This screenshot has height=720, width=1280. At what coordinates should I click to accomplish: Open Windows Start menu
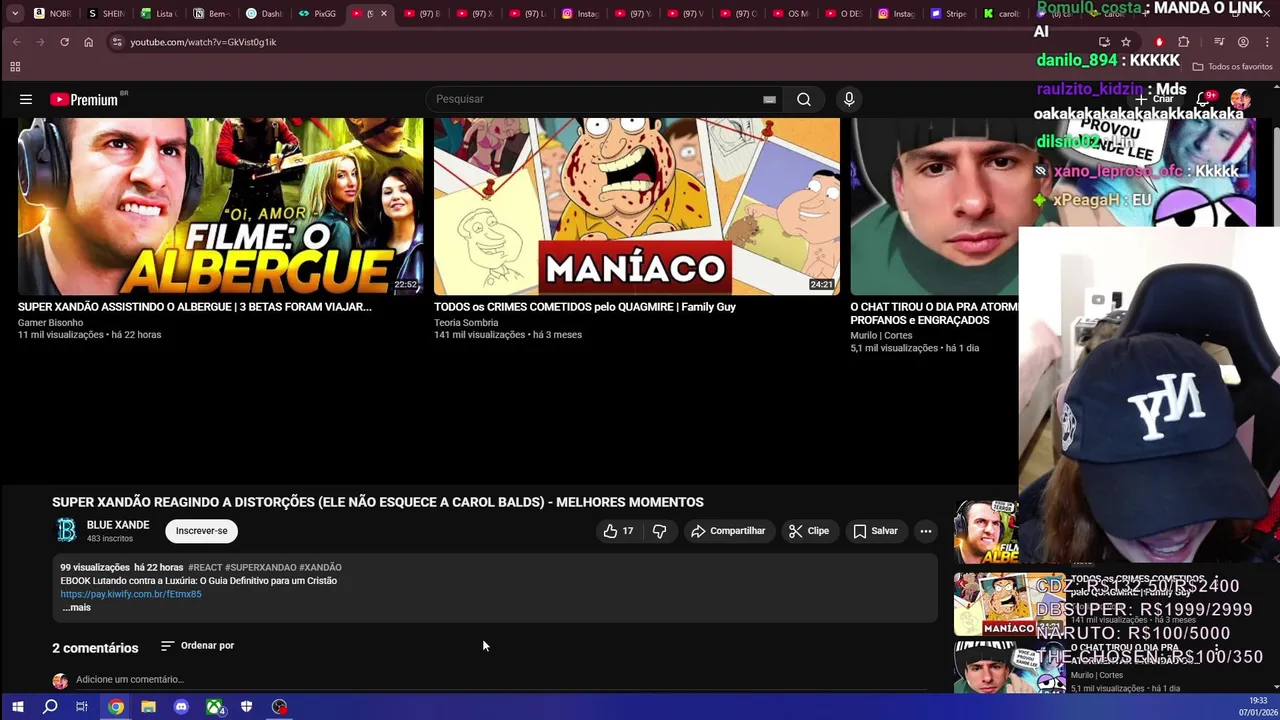pos(17,707)
